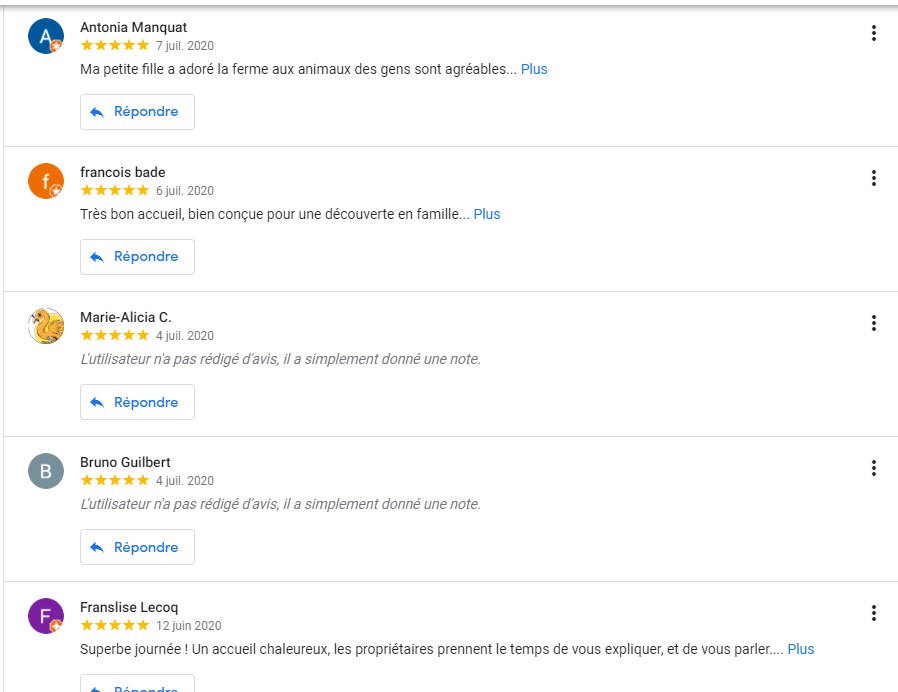
Task: Reply to Marie-Alicia C.'s rating
Action: pyautogui.click(x=137, y=402)
